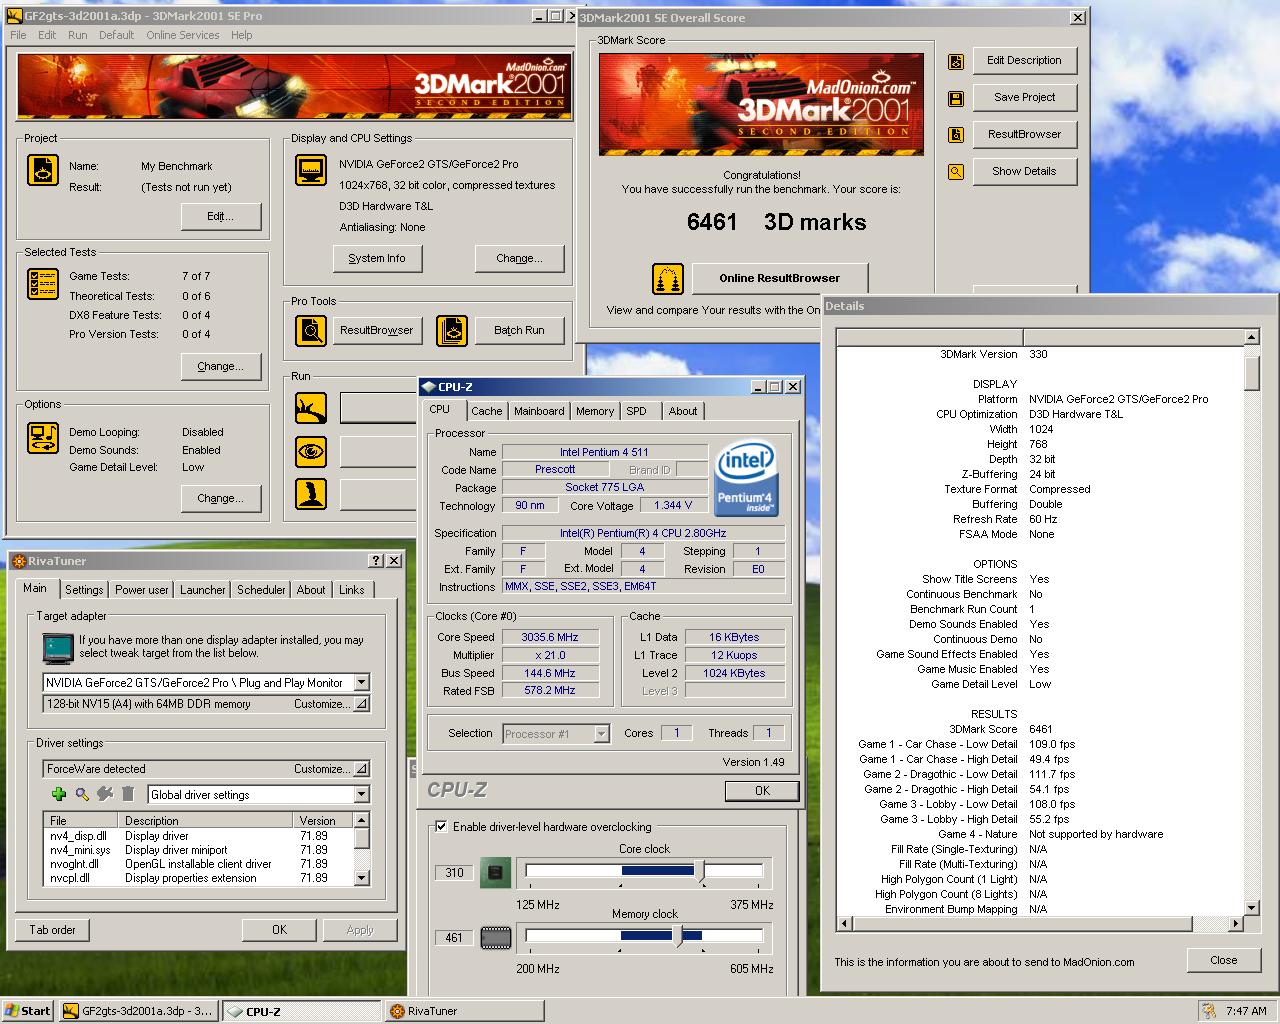
Task: Click the system tray icon beside the clock
Action: [x=1210, y=1011]
